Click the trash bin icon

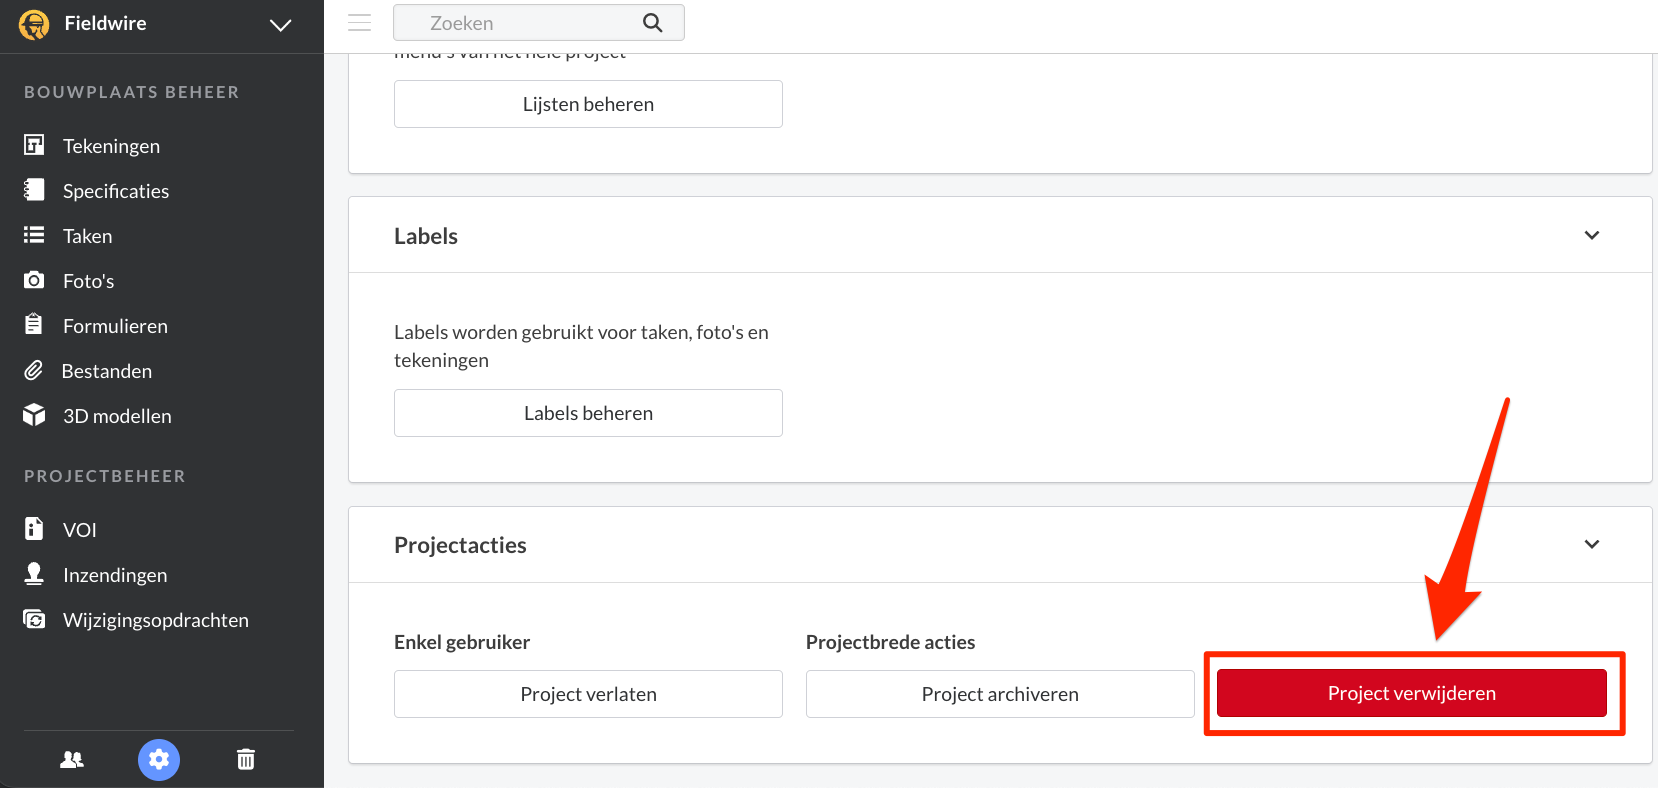pyautogui.click(x=246, y=760)
